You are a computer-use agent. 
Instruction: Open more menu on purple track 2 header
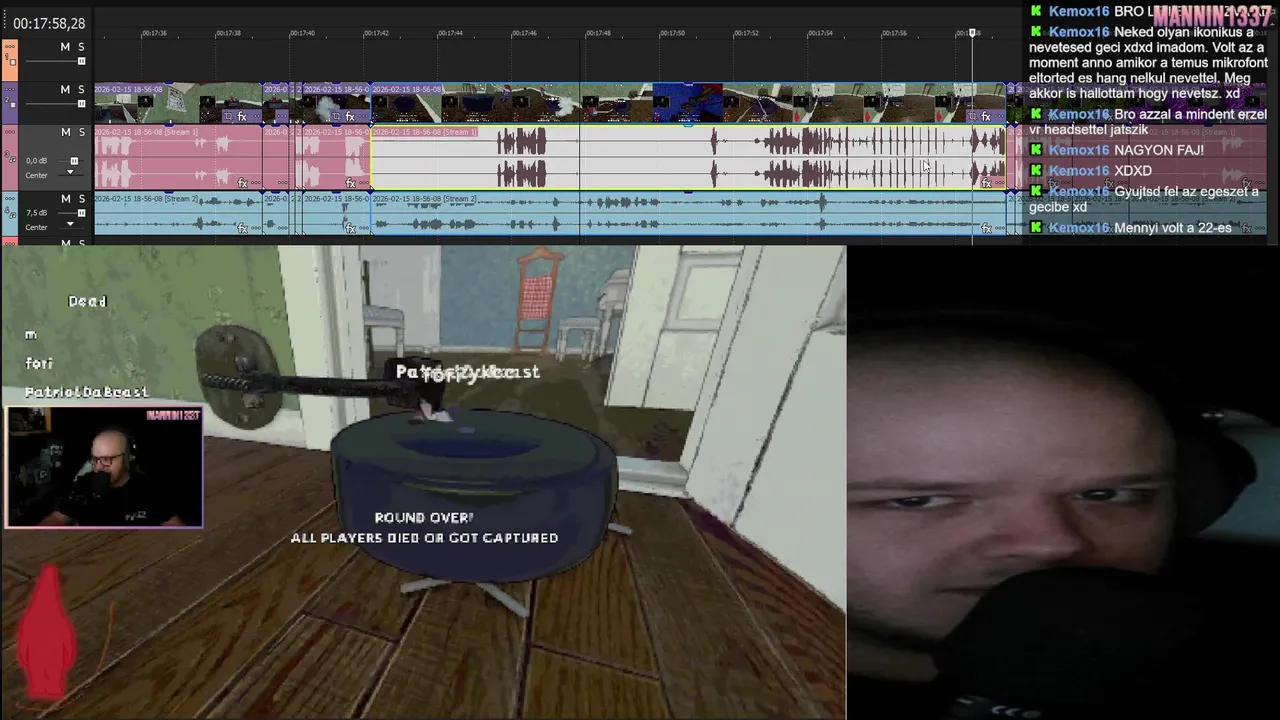[x=10, y=88]
